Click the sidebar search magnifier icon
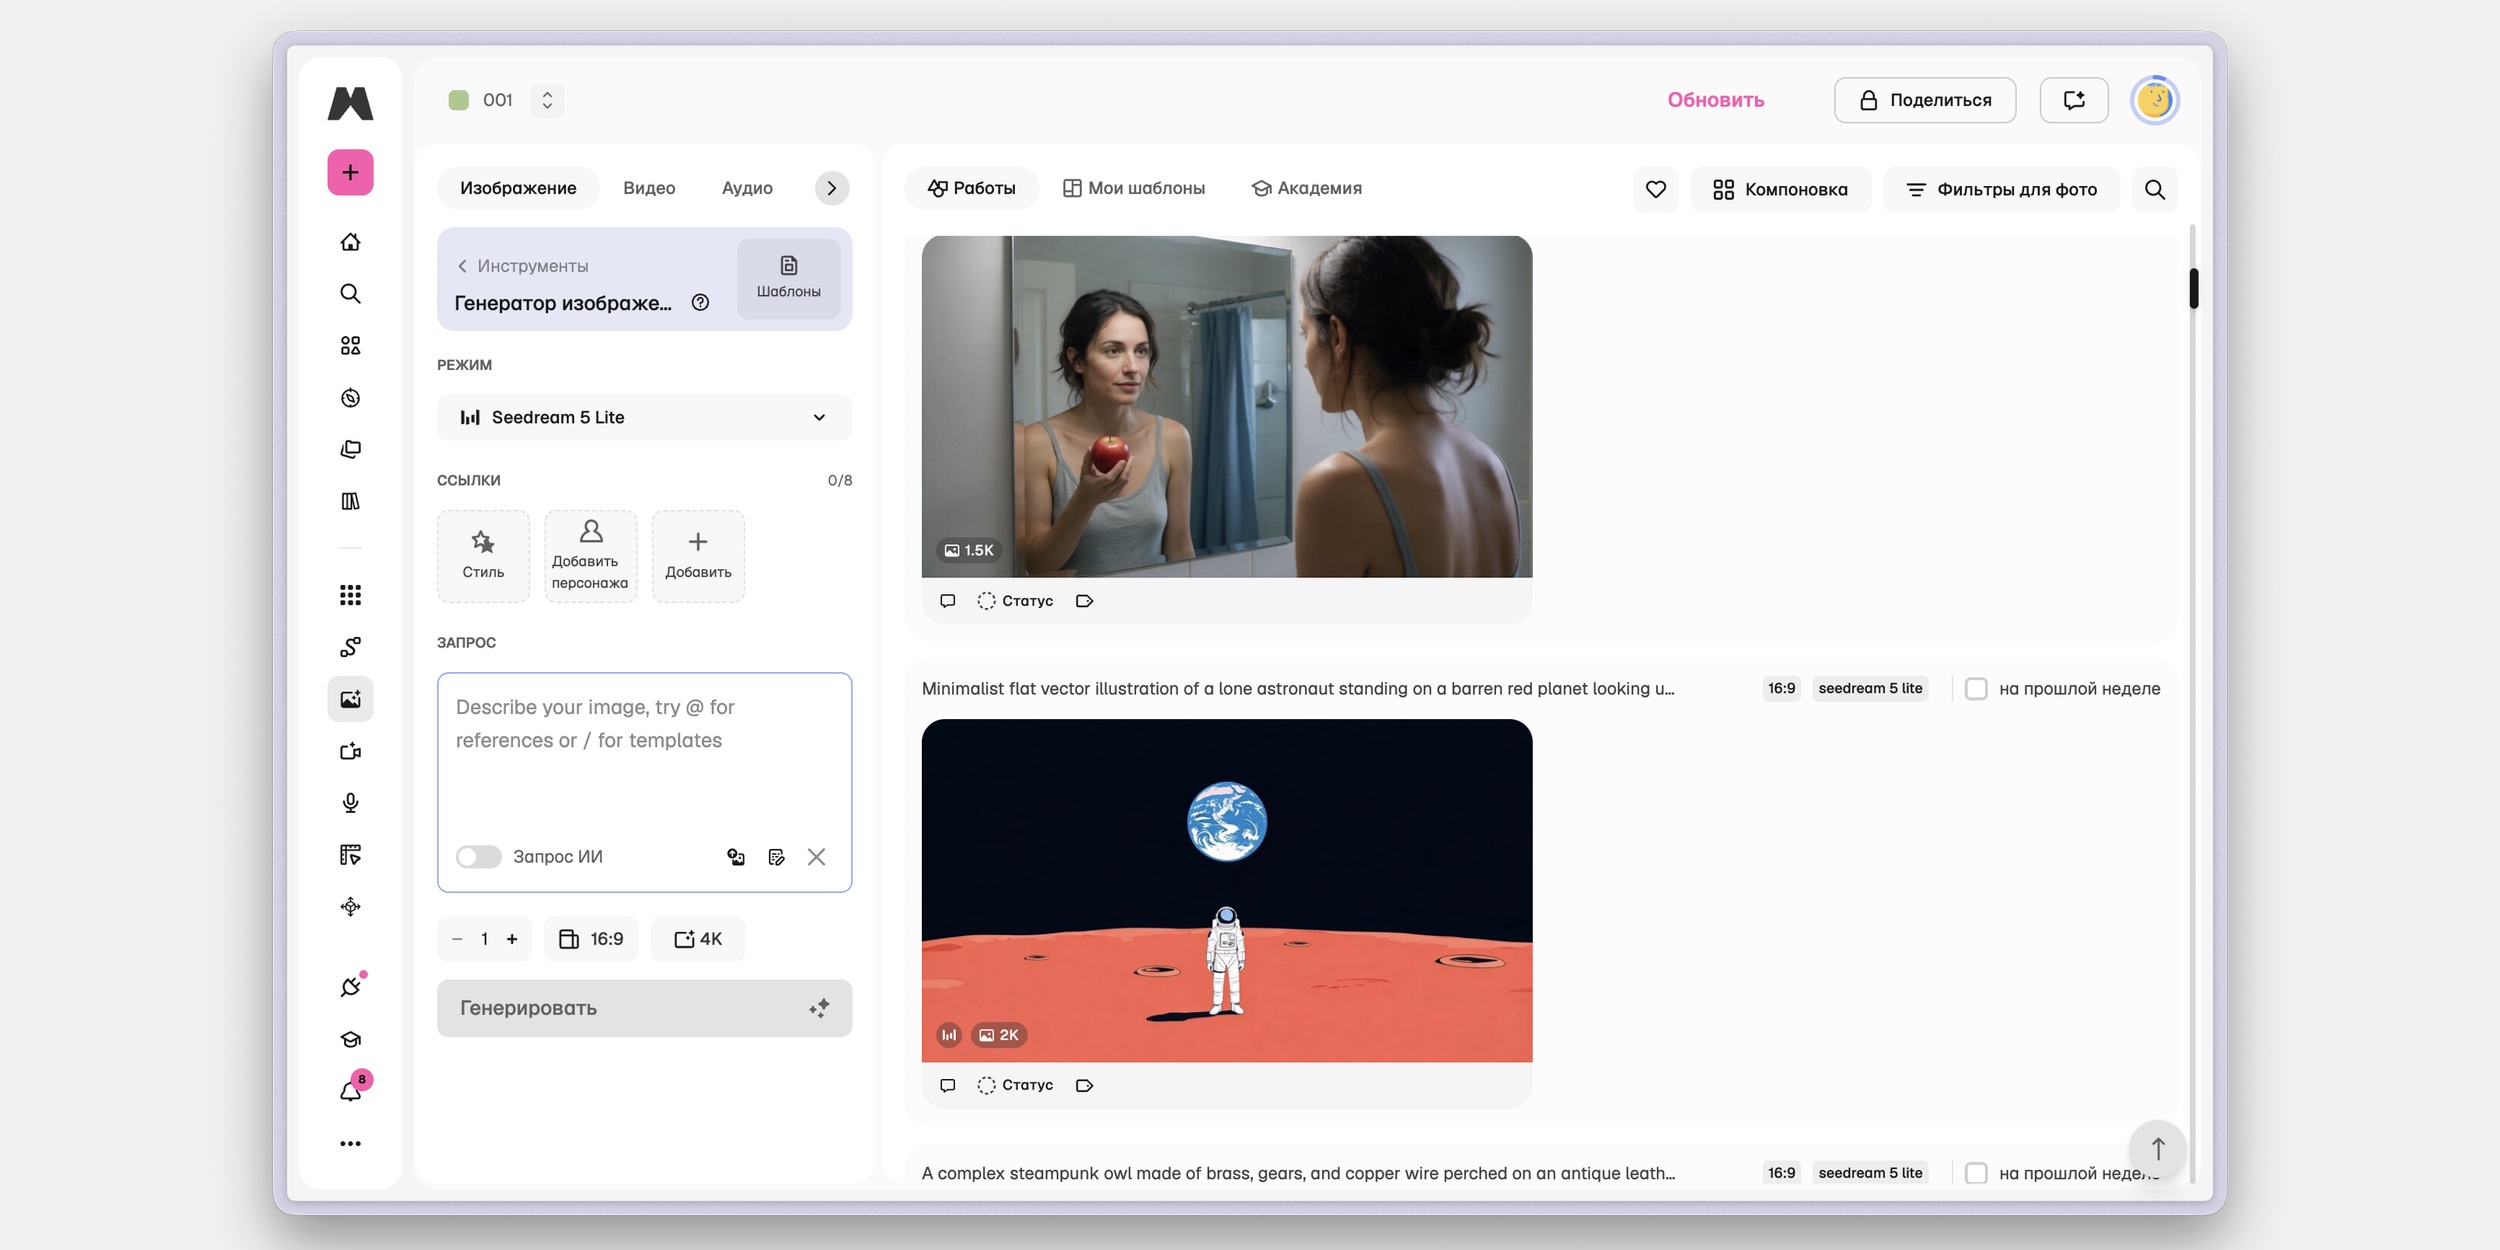Image resolution: width=2500 pixels, height=1250 pixels. (350, 294)
